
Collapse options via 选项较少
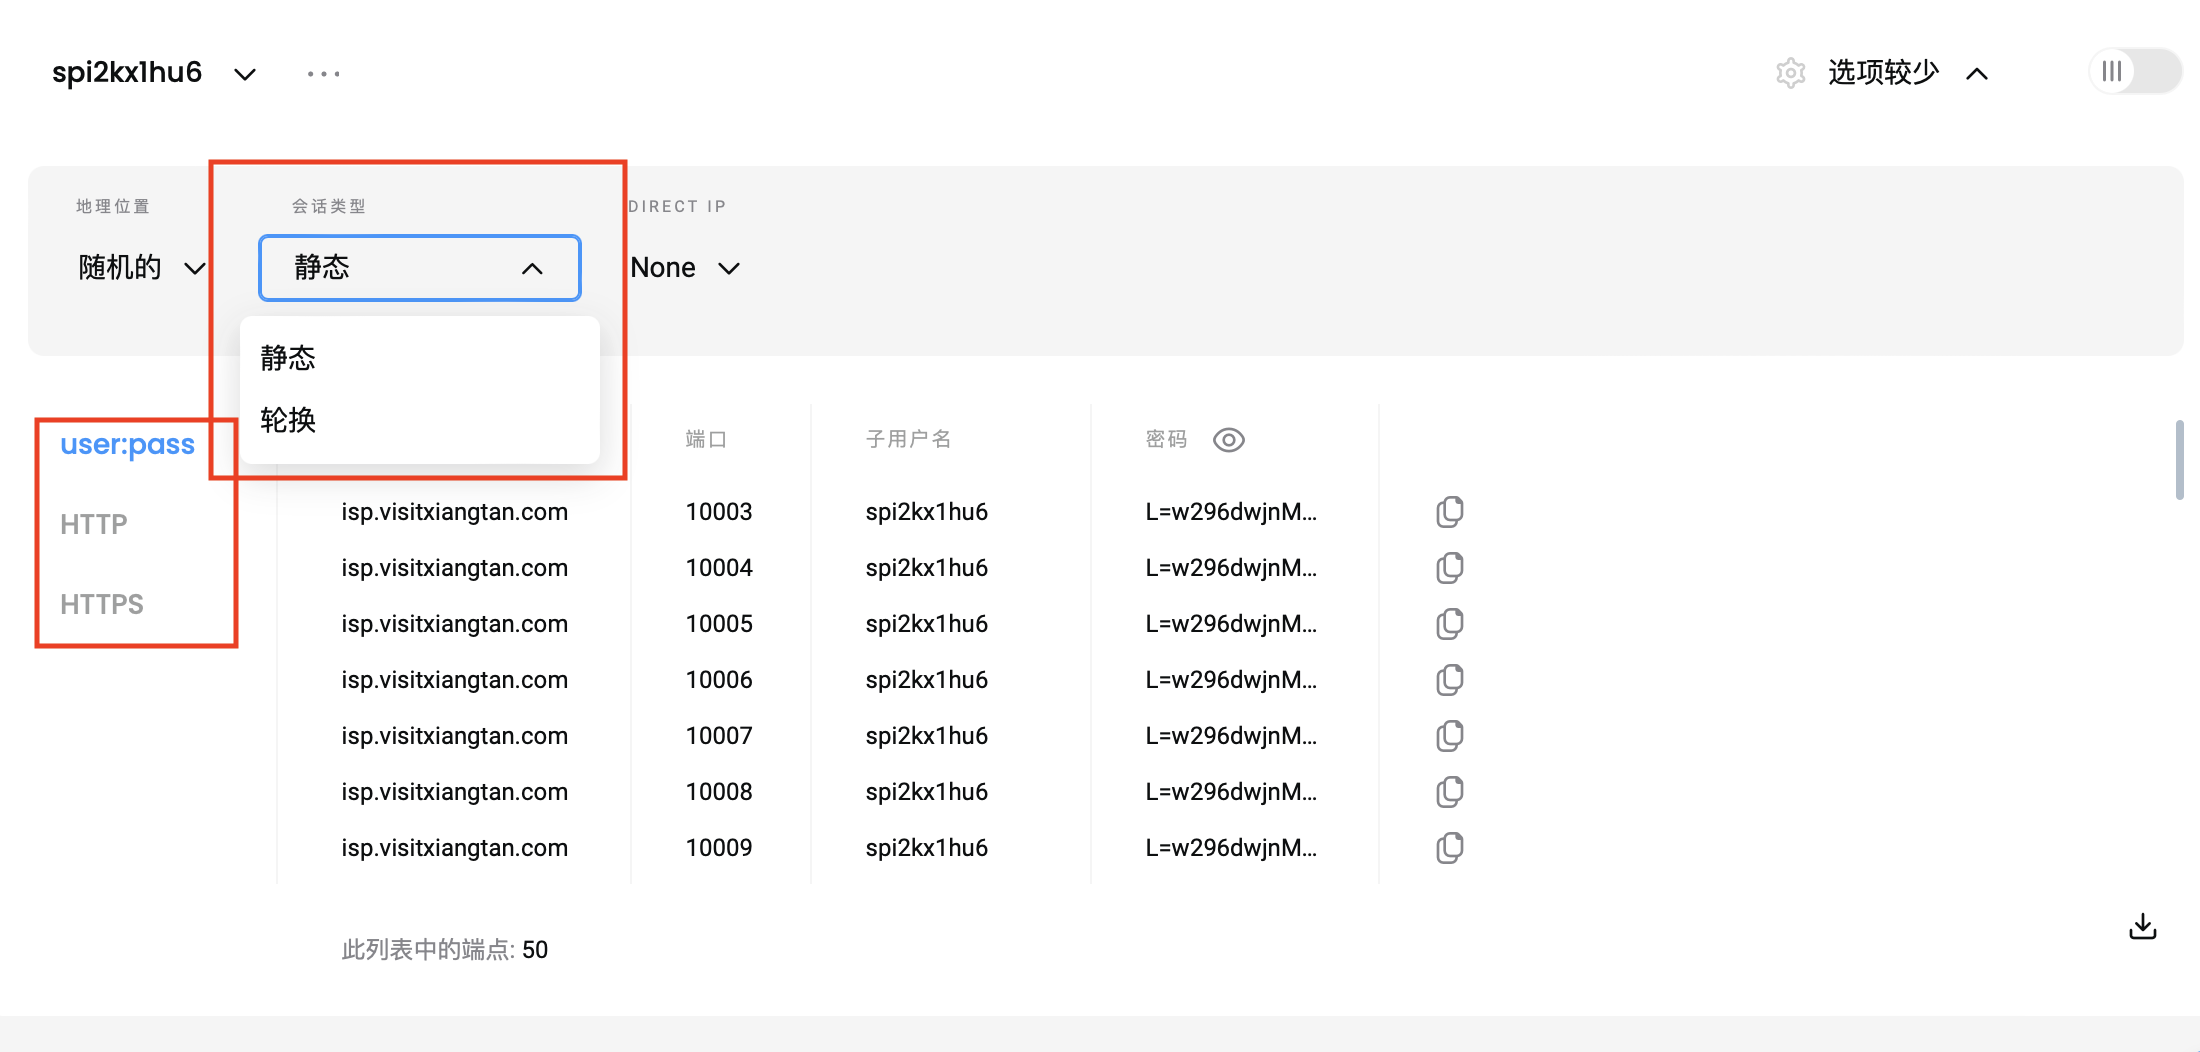[x=1908, y=73]
